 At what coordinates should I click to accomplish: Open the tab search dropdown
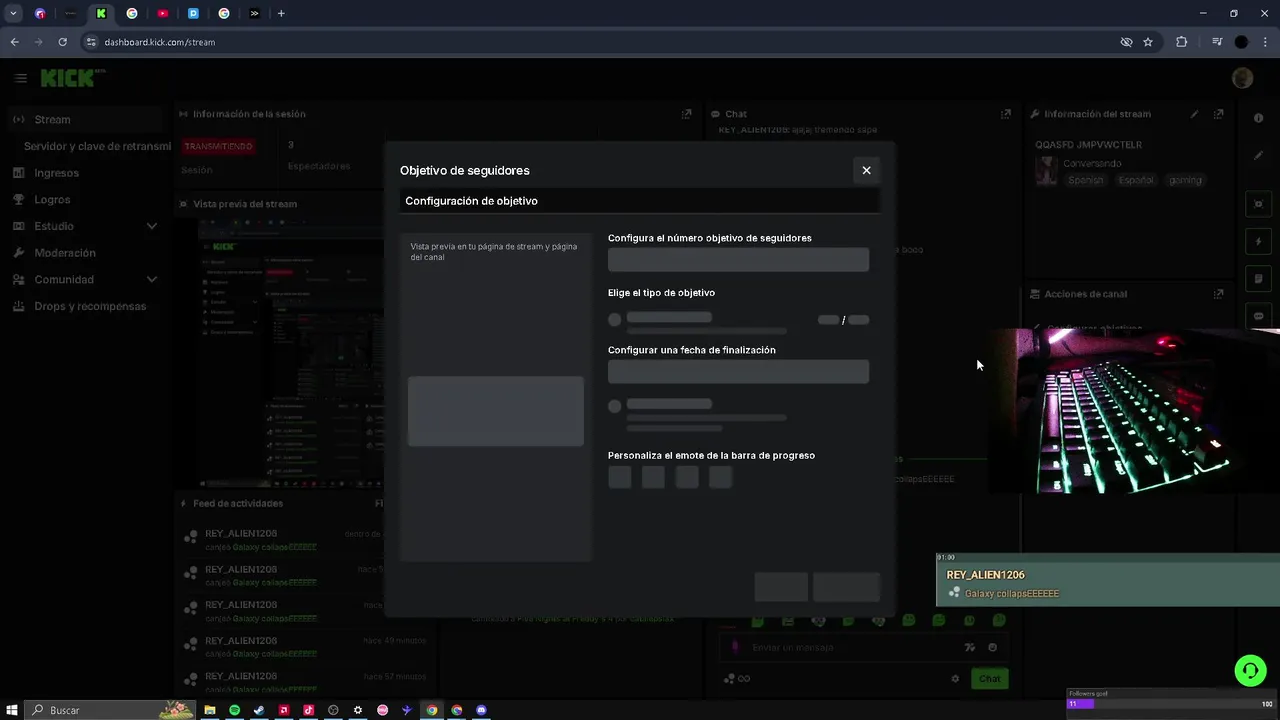(x=13, y=13)
